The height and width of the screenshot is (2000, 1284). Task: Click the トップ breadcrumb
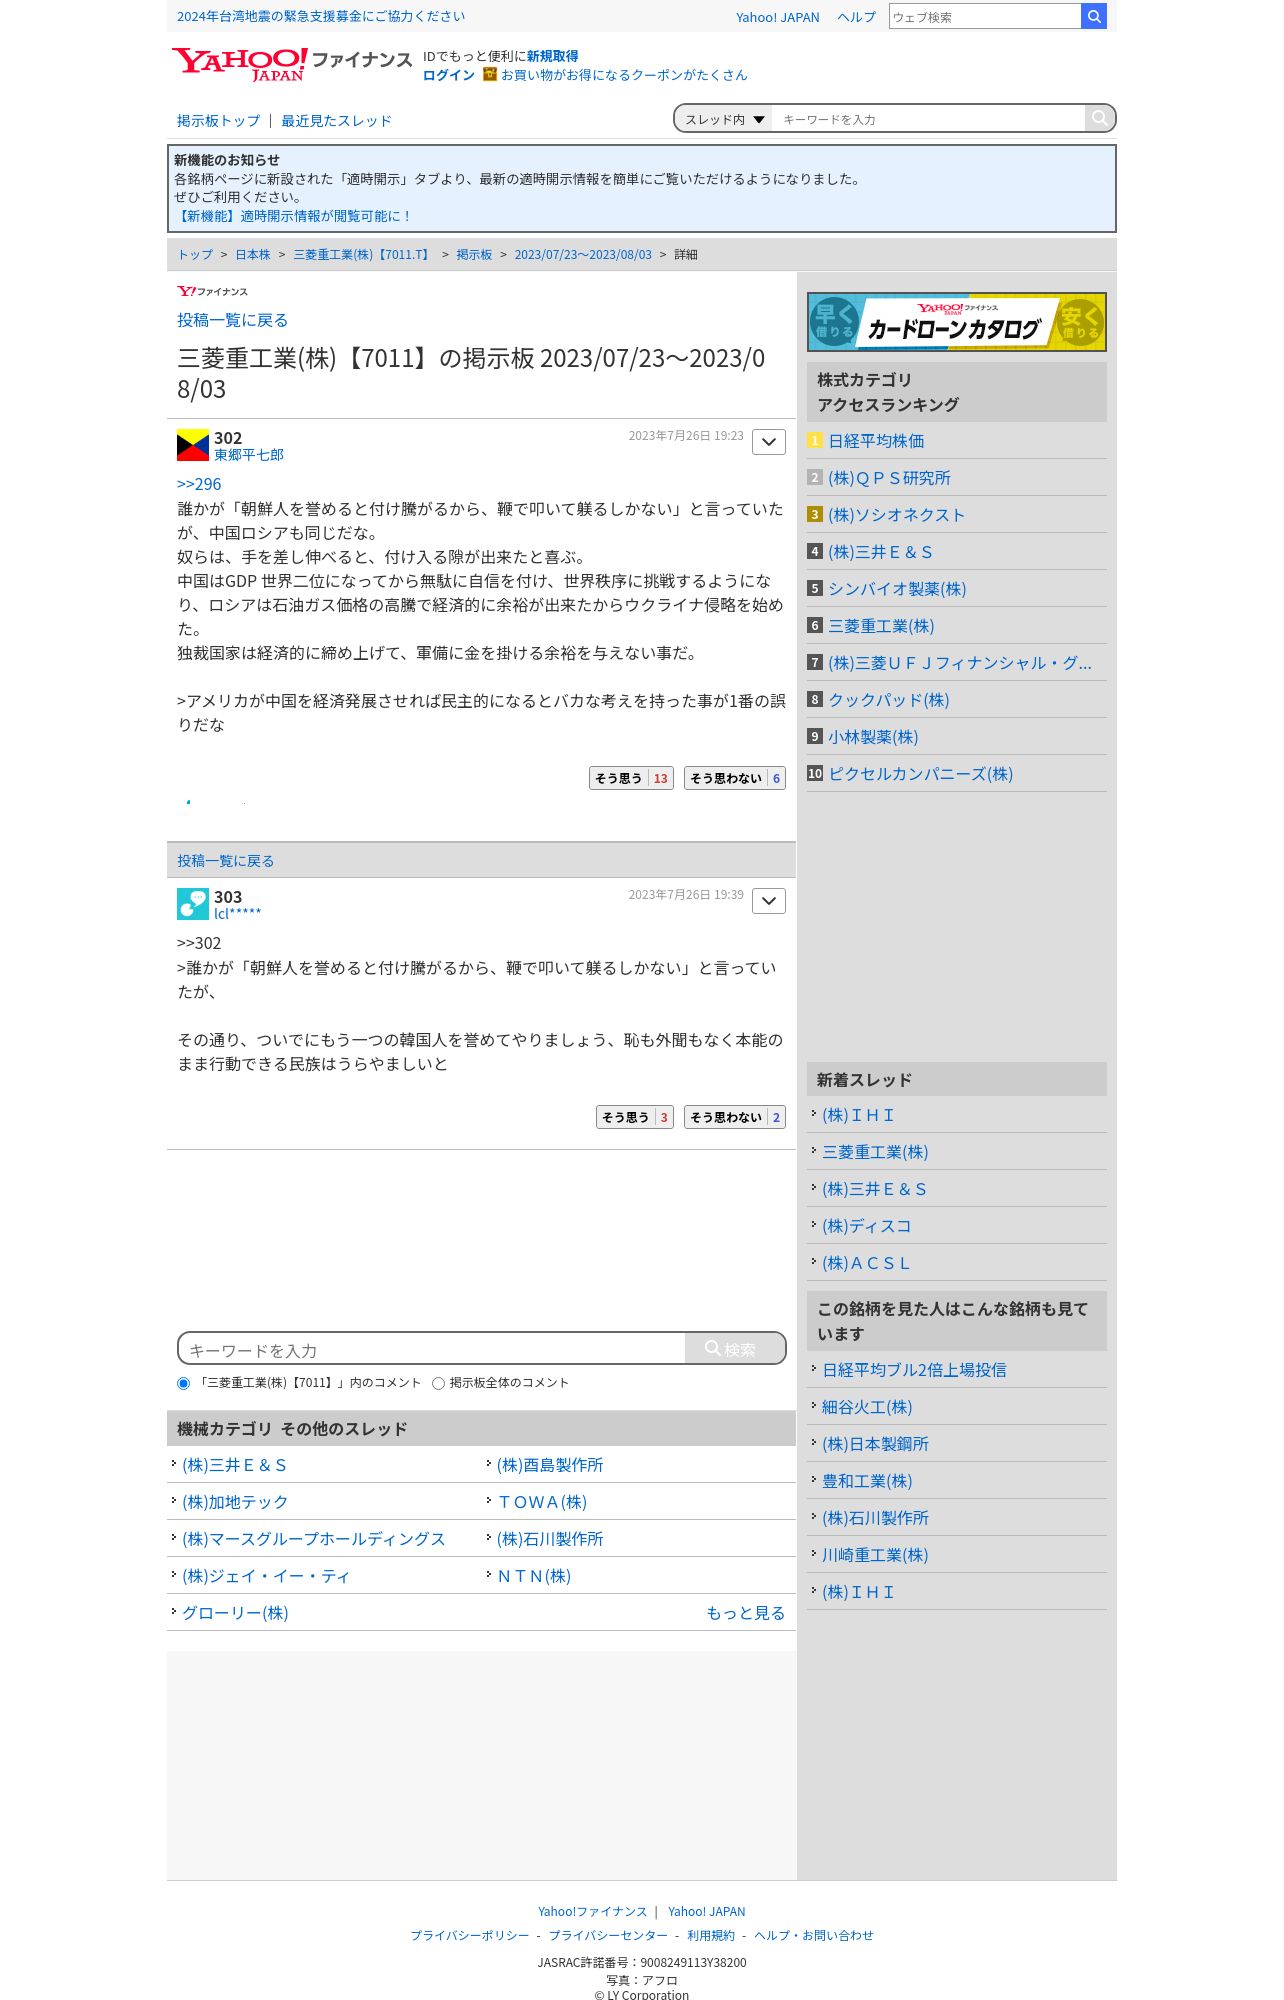coord(195,254)
